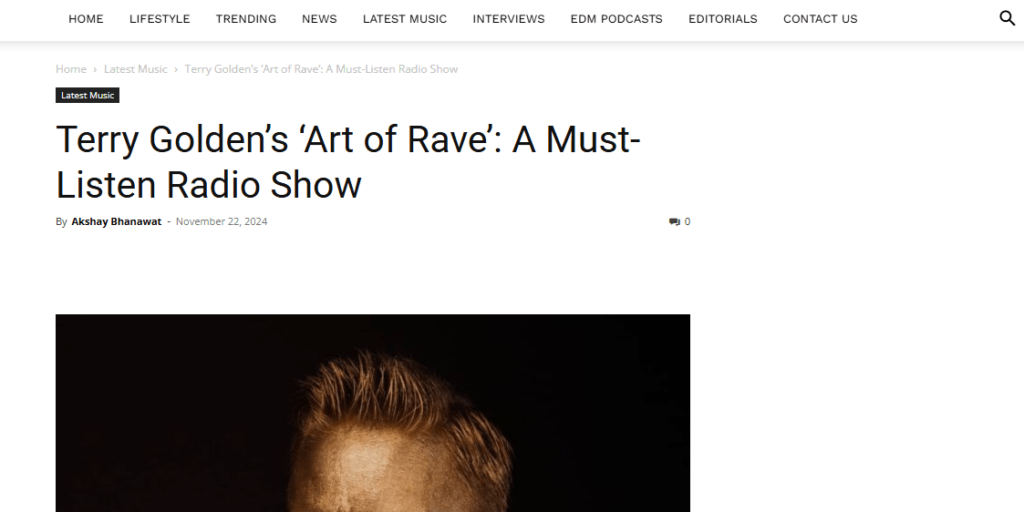Screen dimensions: 1024x512
Task: Click the Home breadcrumb link
Action: coord(71,69)
